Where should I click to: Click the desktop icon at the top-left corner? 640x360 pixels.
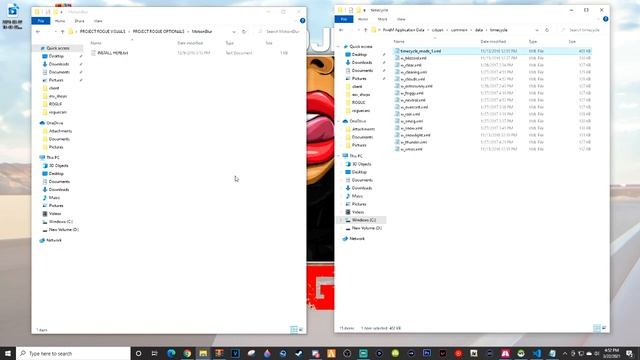point(13,16)
